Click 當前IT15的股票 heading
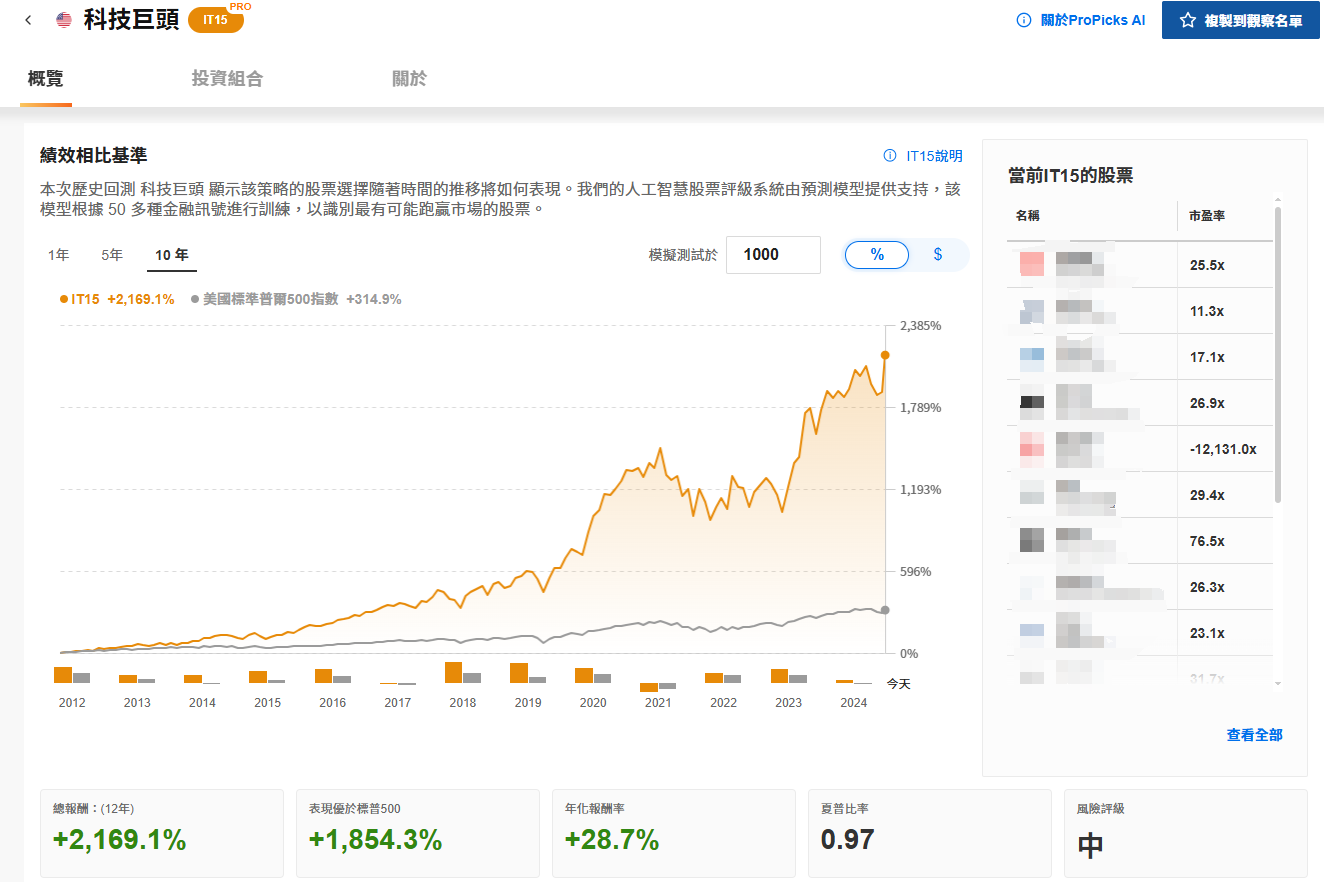Viewport: 1324px width, 882px height. tap(1070, 176)
